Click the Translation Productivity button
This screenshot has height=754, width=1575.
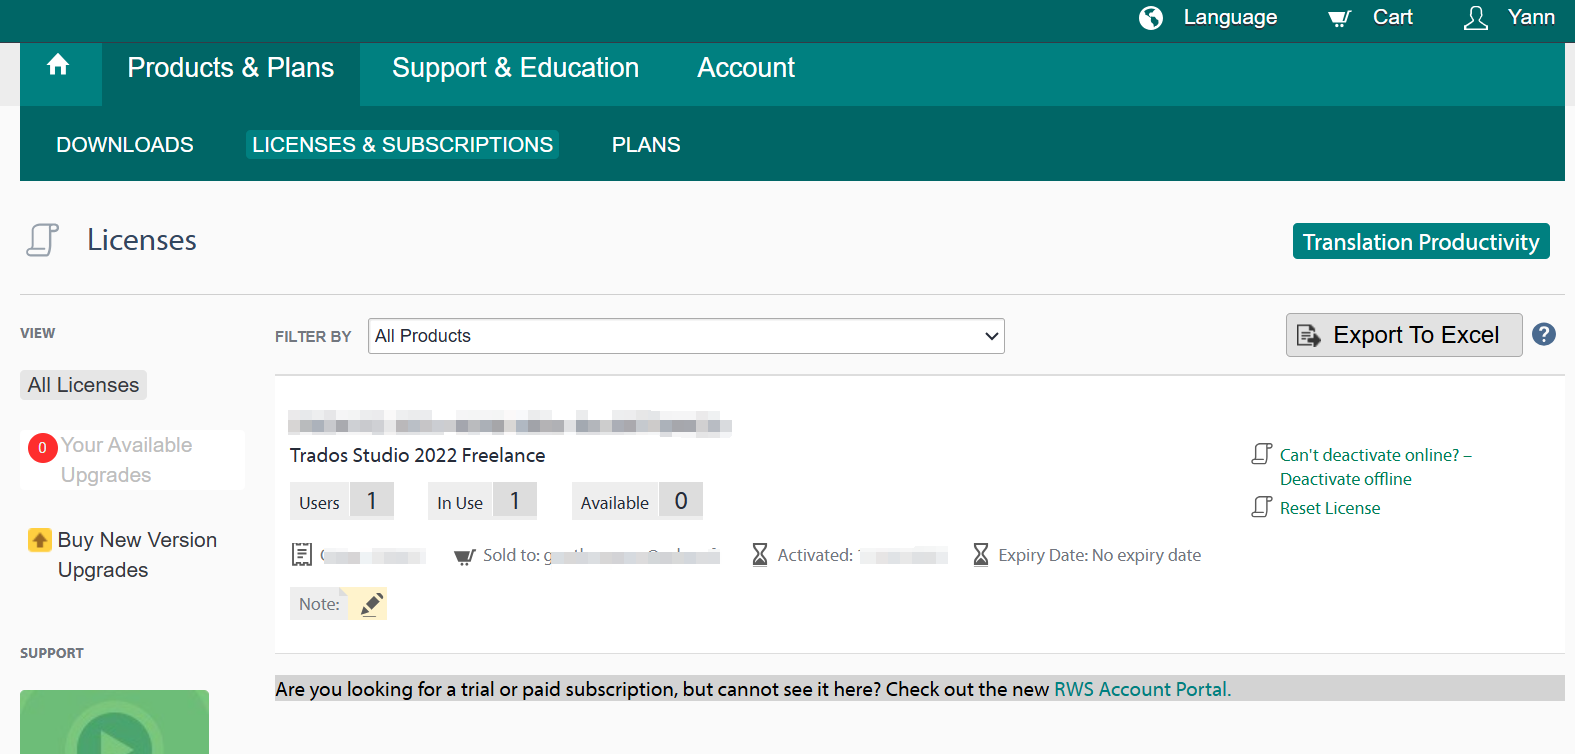(1421, 241)
